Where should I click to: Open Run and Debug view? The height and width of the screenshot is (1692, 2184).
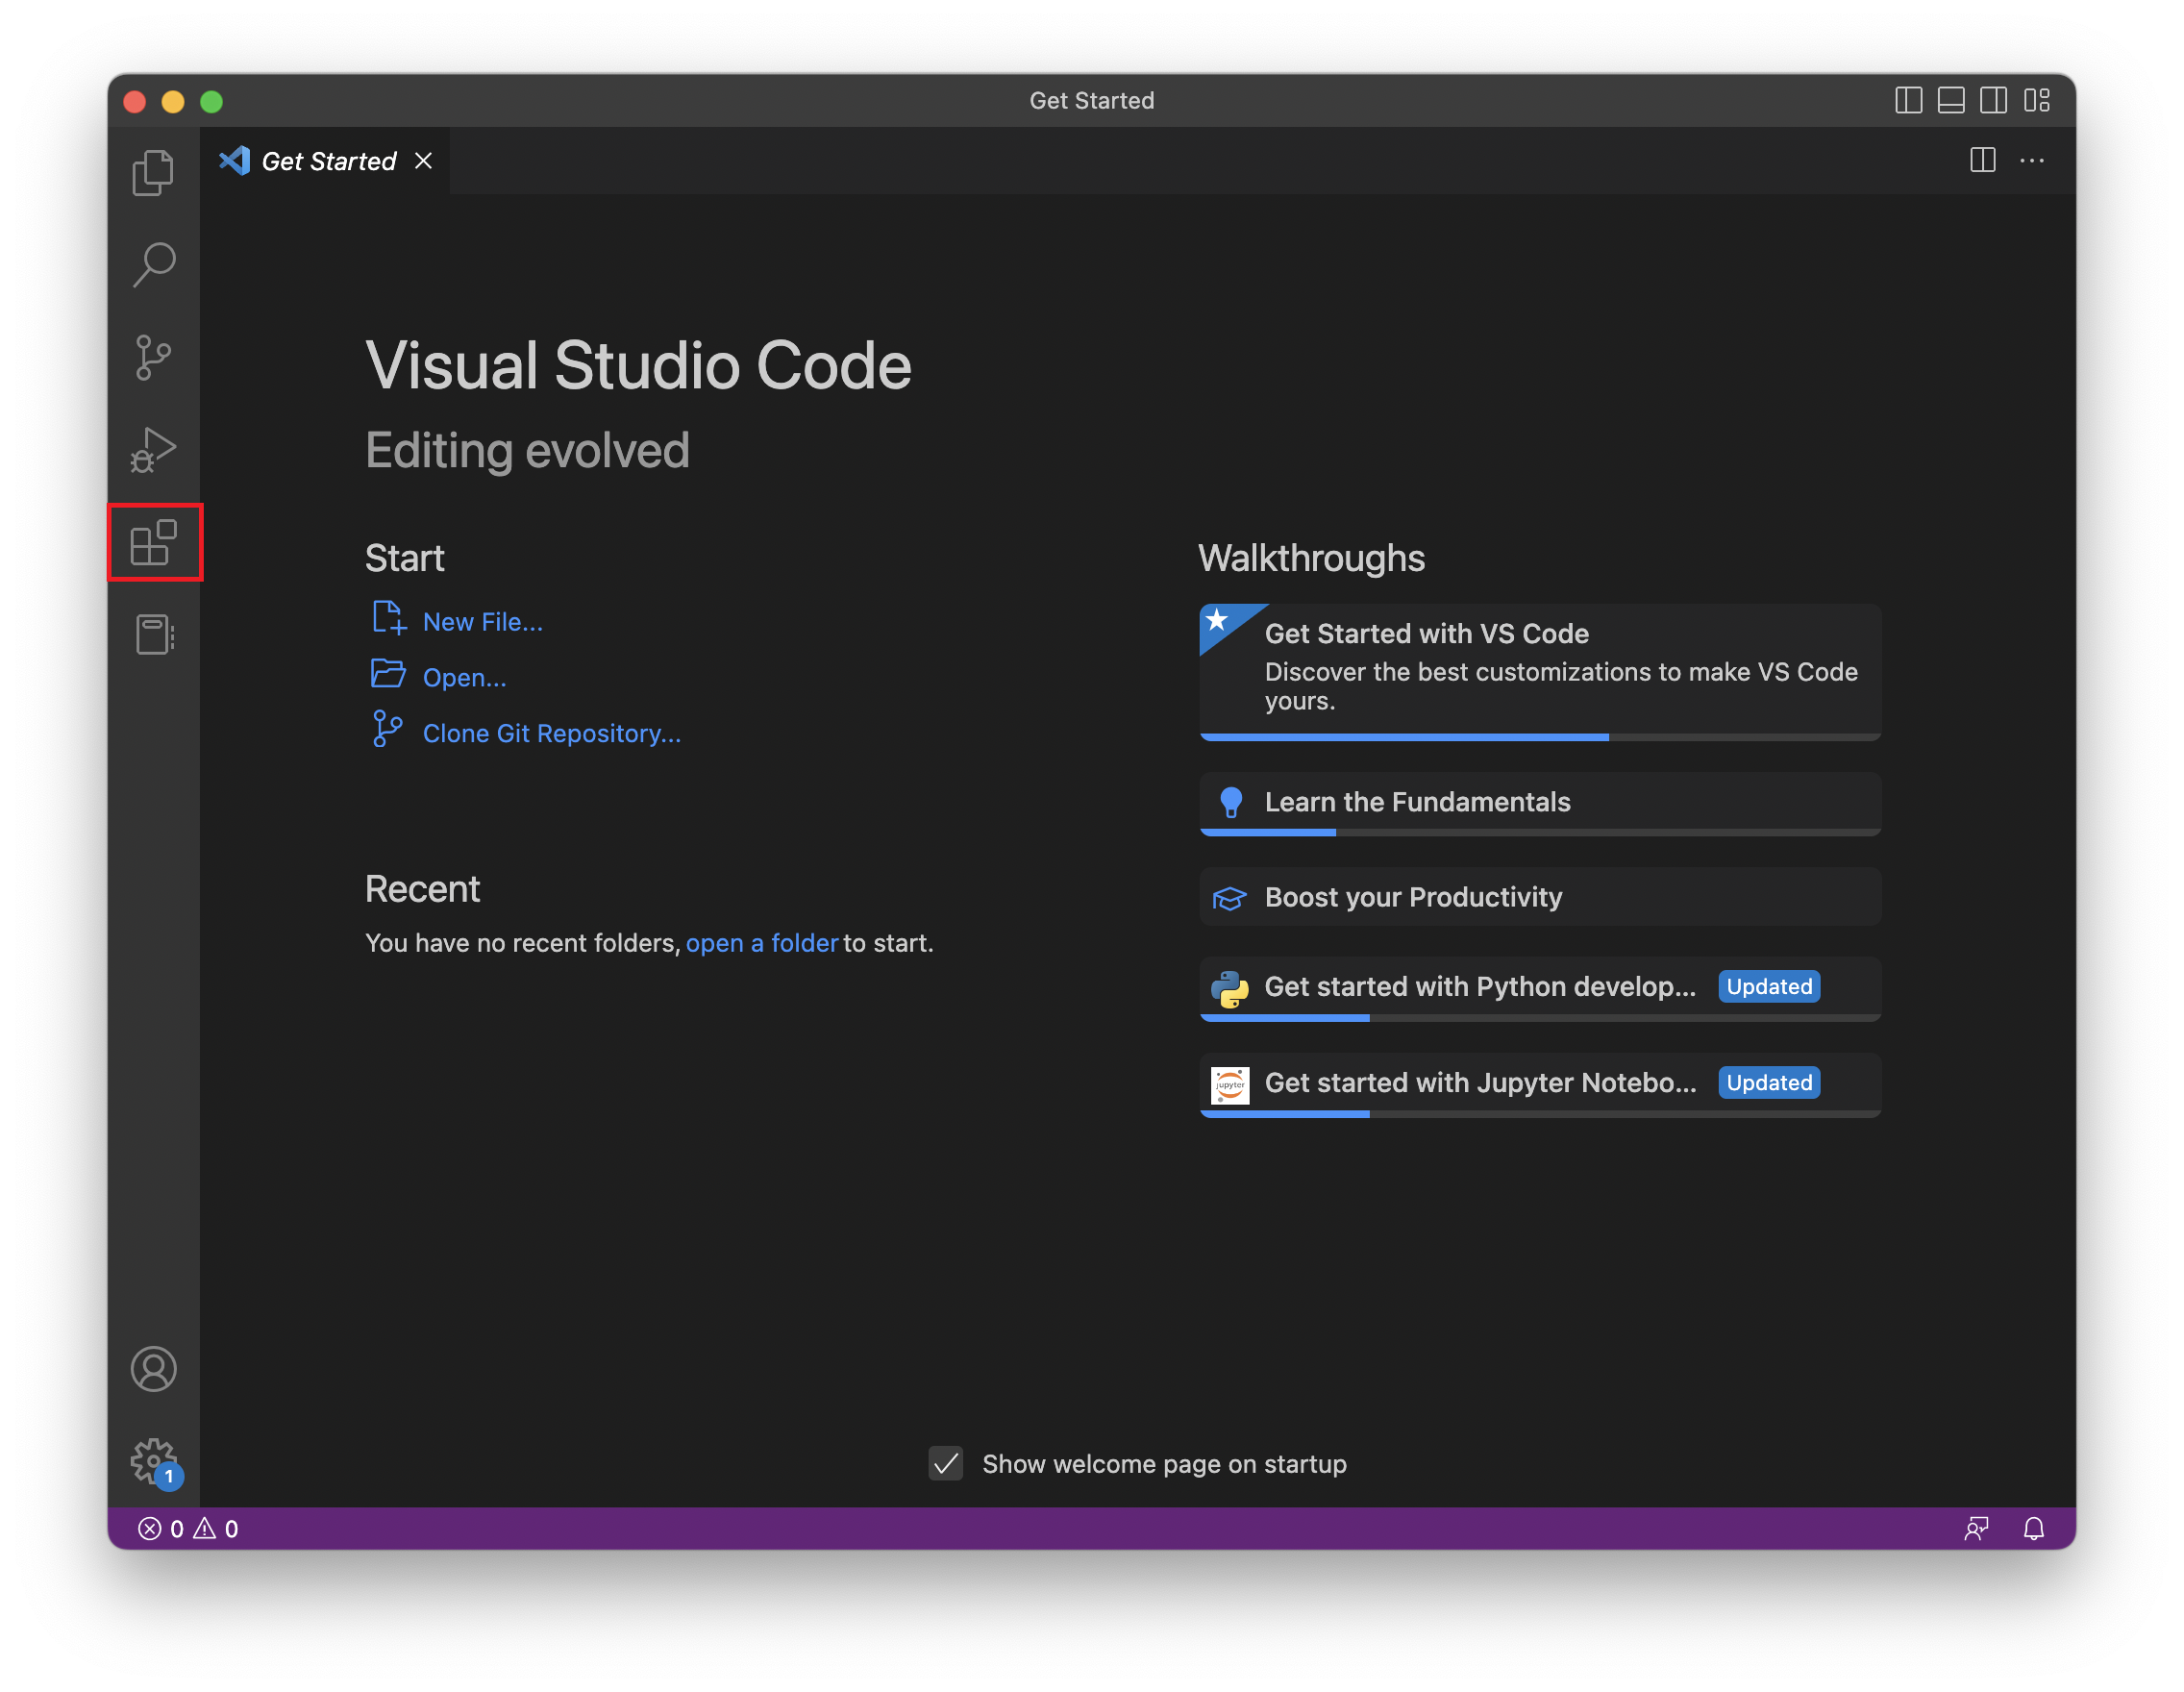pyautogui.click(x=153, y=449)
